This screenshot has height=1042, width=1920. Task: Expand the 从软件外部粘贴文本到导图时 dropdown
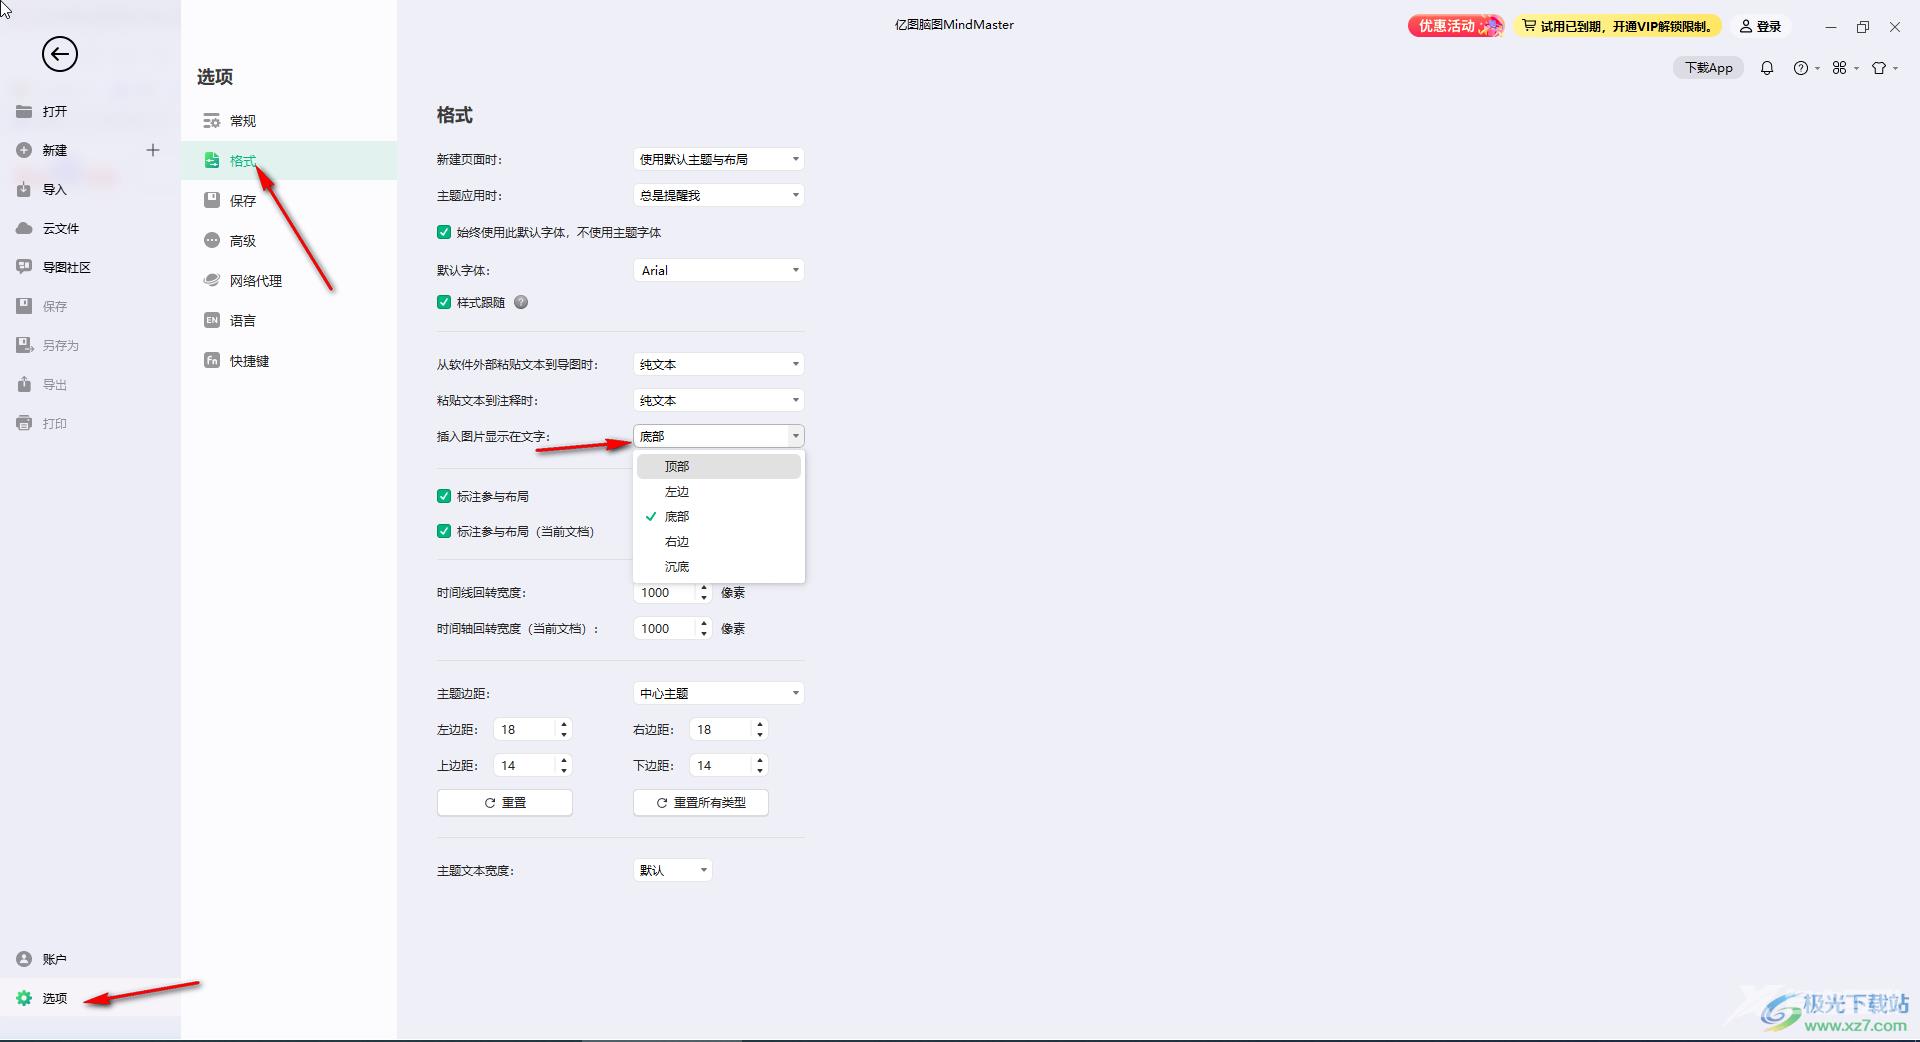[719, 364]
